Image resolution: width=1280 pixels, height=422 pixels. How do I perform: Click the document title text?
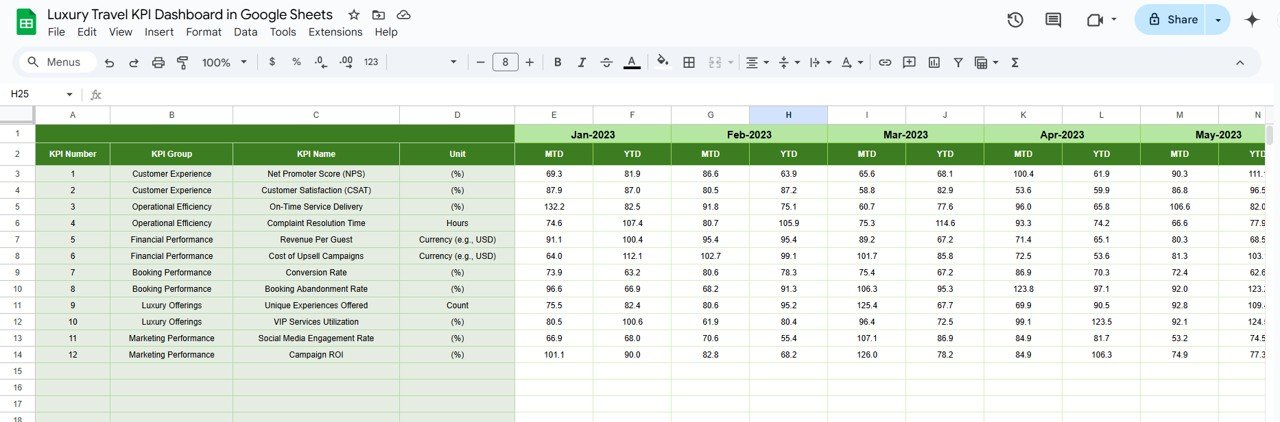192,15
